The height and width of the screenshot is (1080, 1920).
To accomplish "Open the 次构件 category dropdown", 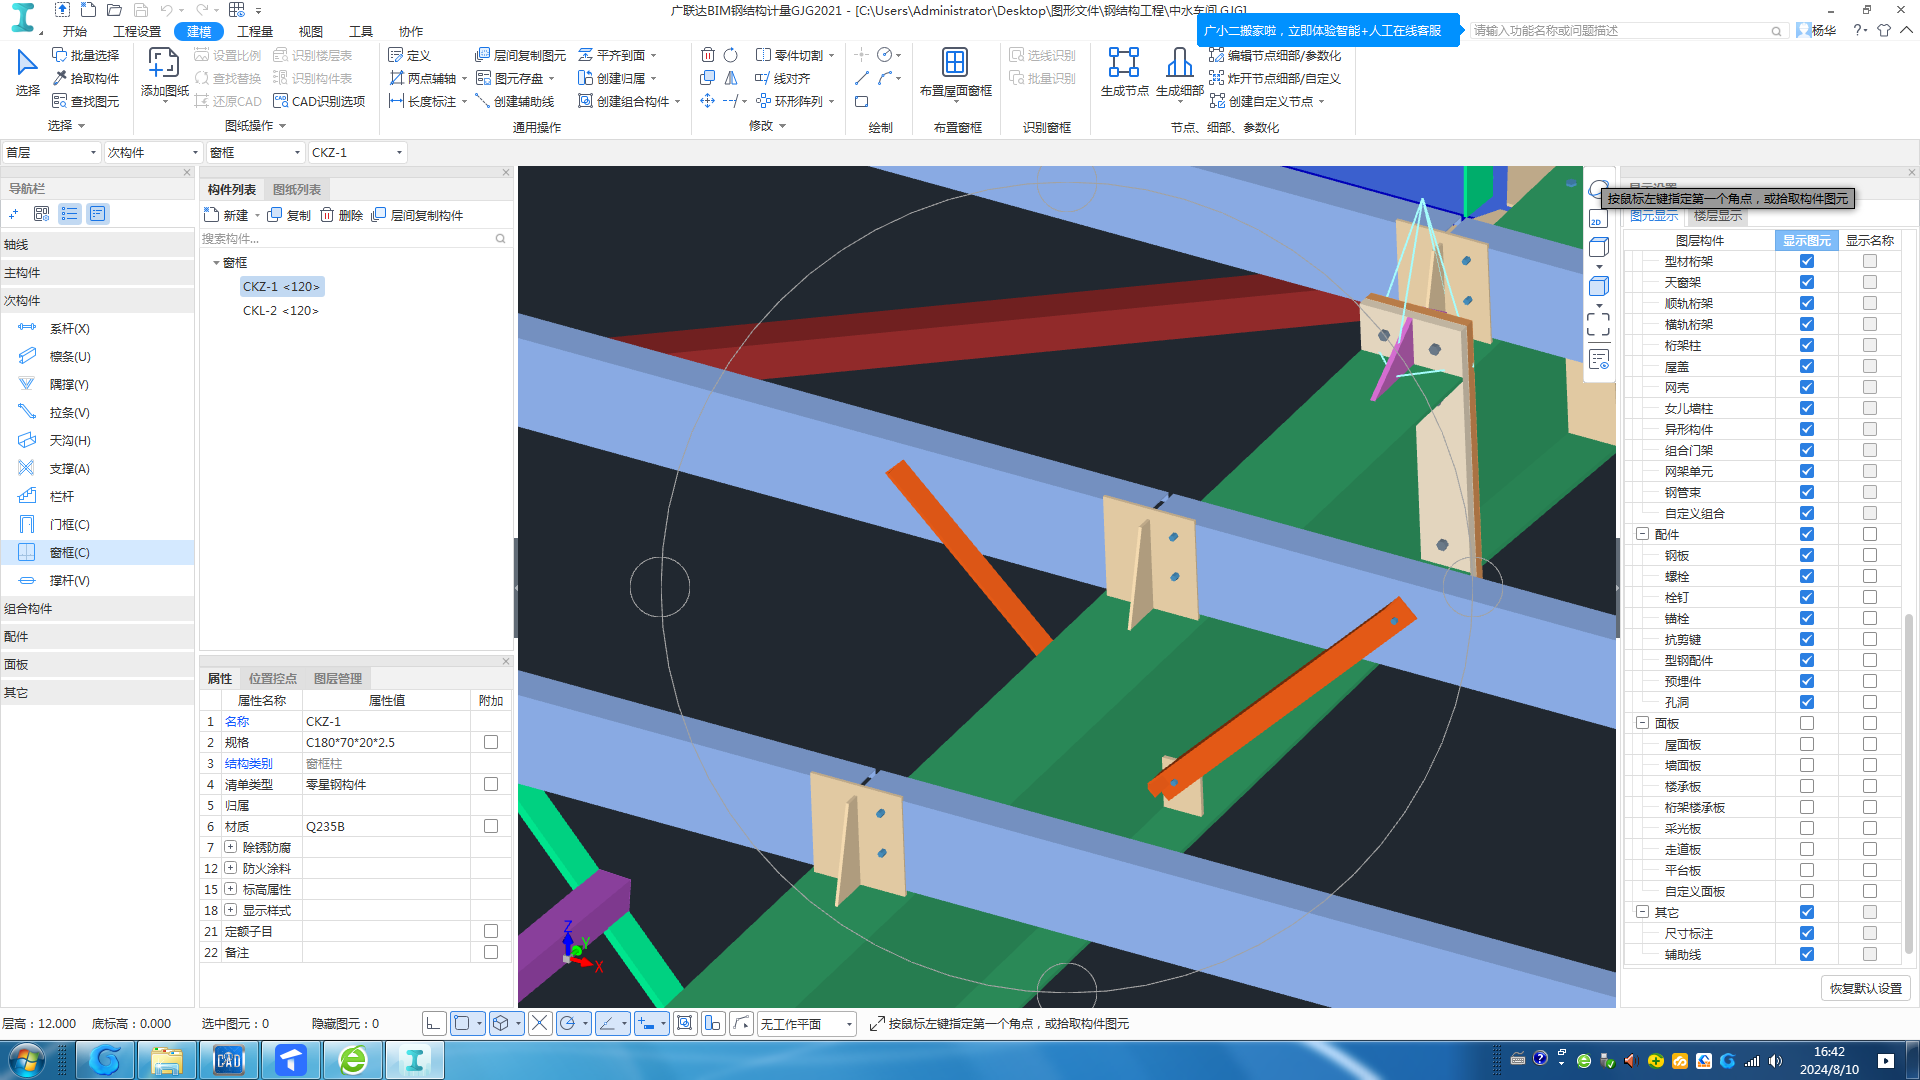I will 153,152.
